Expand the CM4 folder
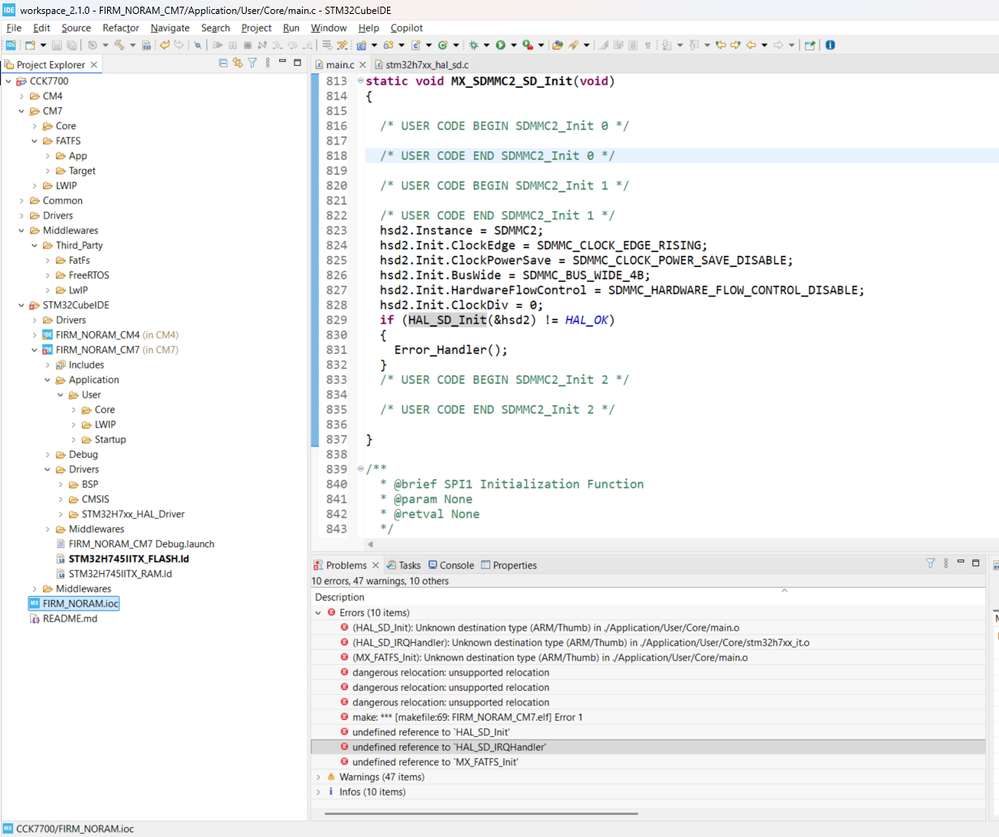This screenshot has width=999, height=837. [x=22, y=96]
